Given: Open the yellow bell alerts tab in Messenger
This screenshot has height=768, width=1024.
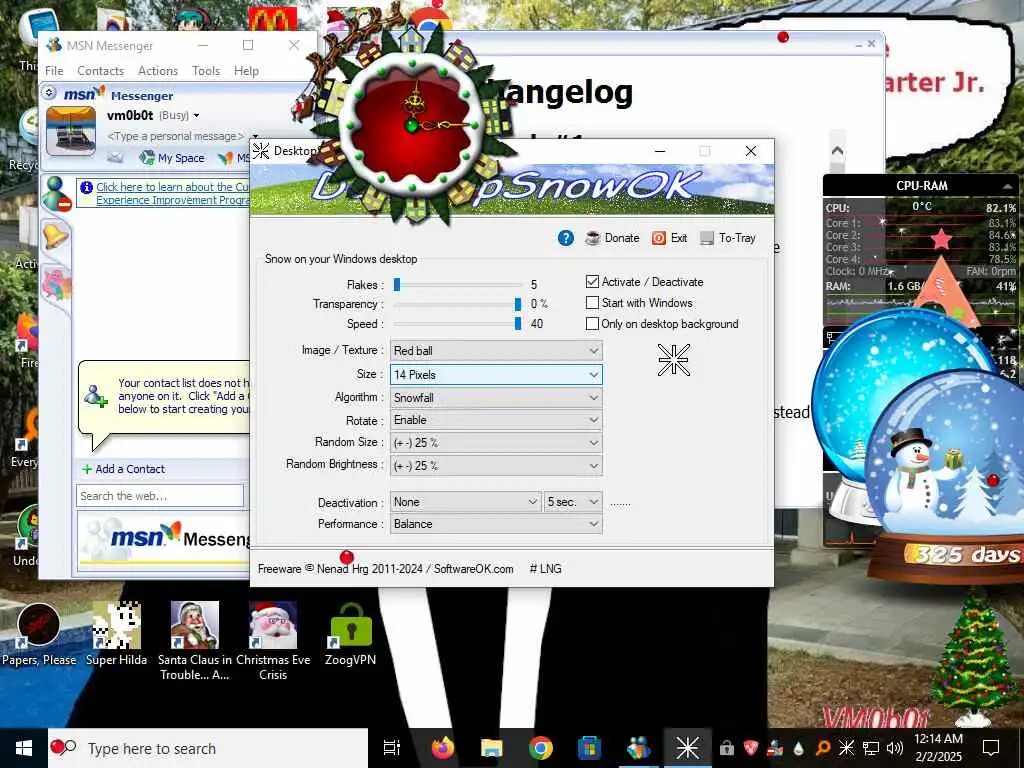Looking at the screenshot, I should (56, 235).
